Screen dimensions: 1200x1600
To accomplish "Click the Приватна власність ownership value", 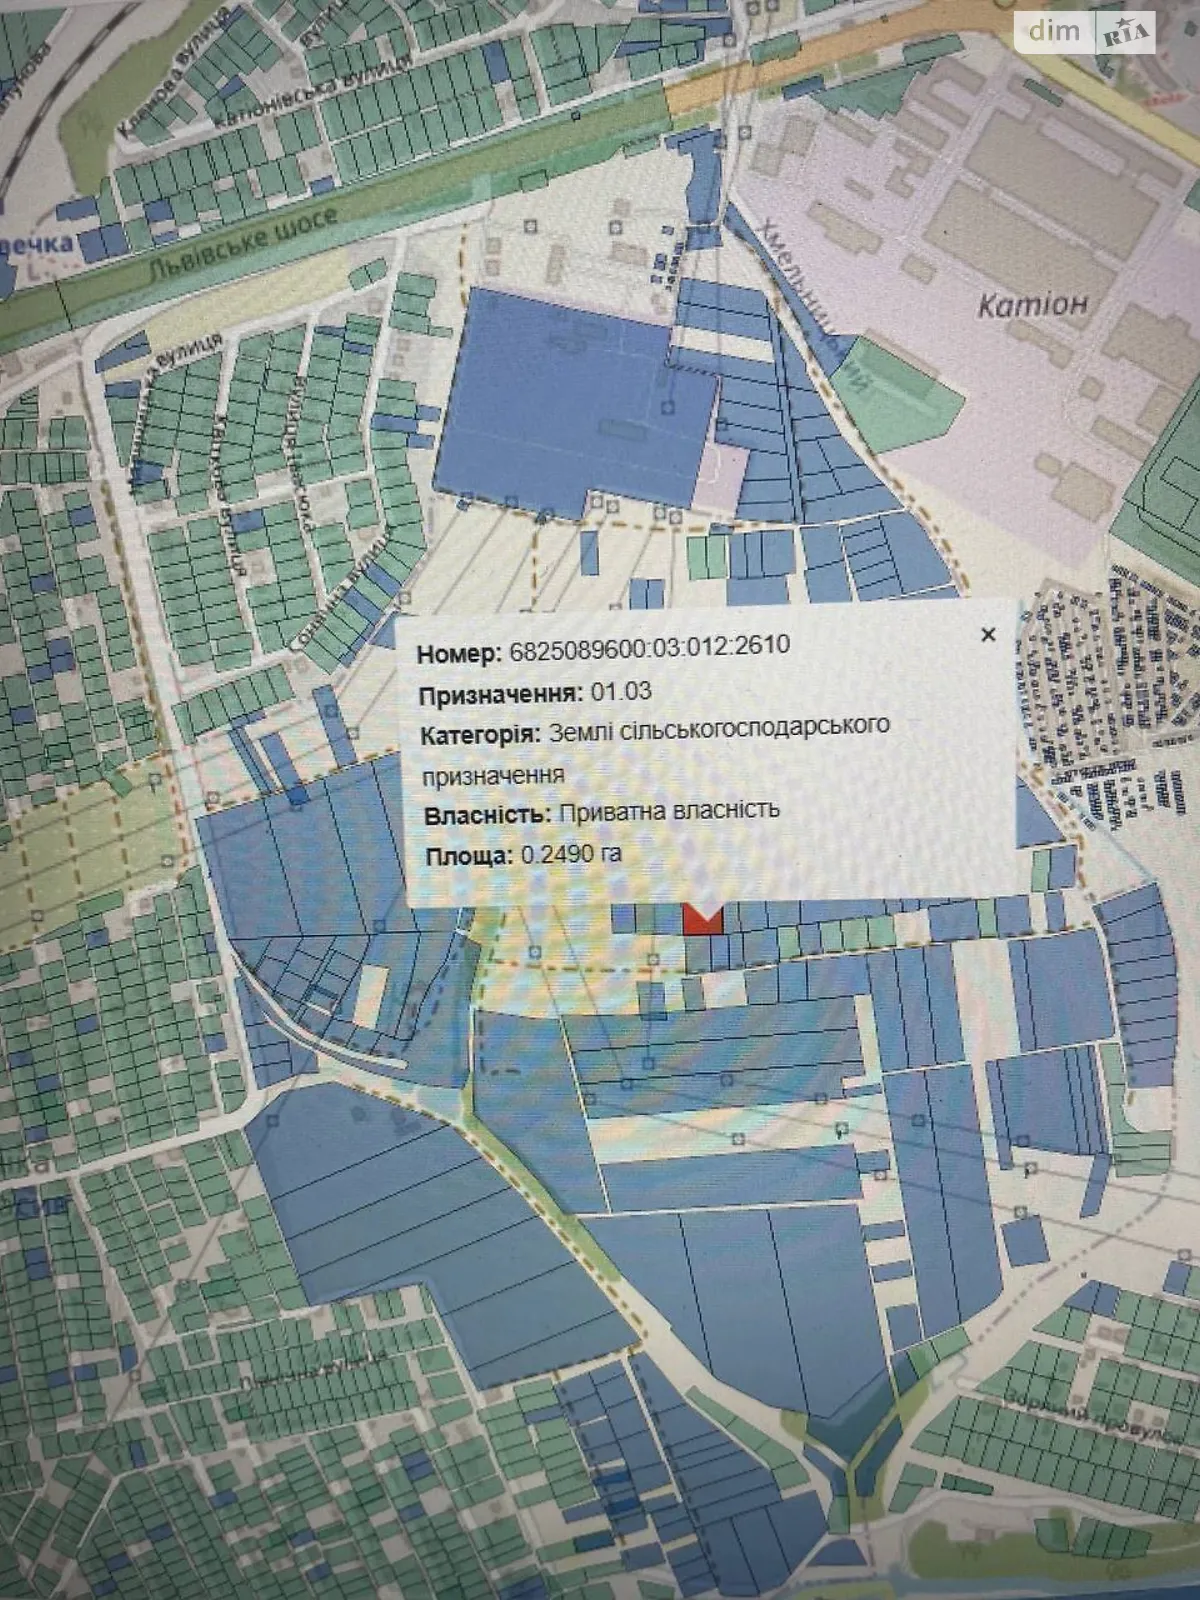I will (x=668, y=811).
